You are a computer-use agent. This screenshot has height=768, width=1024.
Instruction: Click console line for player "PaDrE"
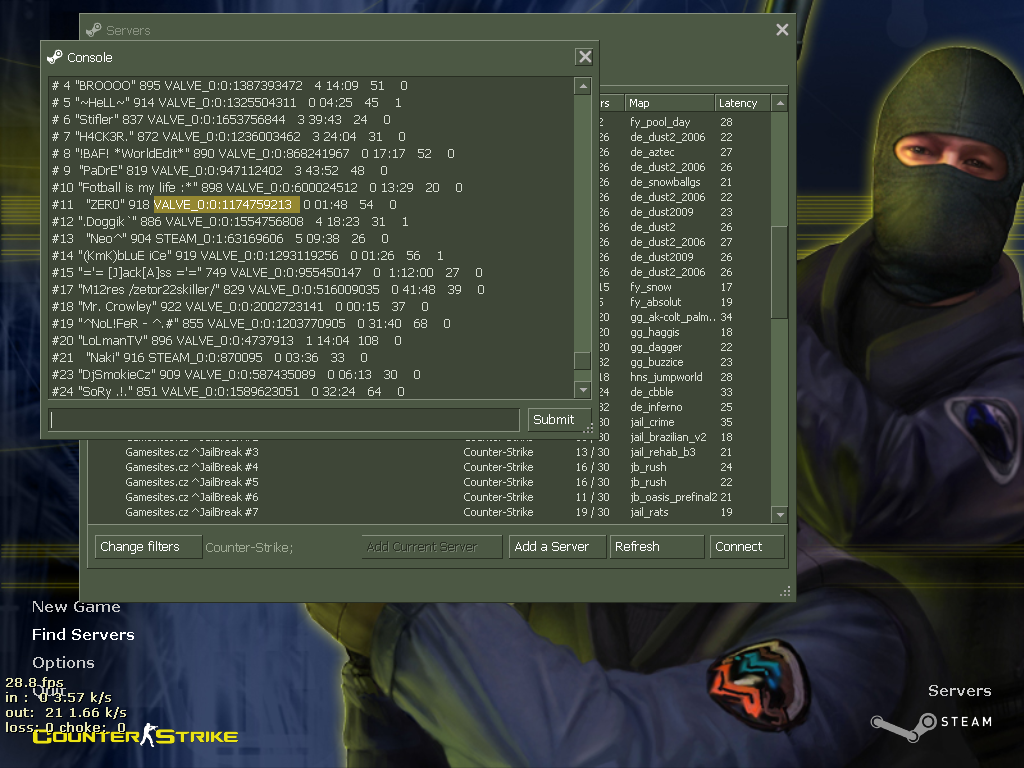220,170
